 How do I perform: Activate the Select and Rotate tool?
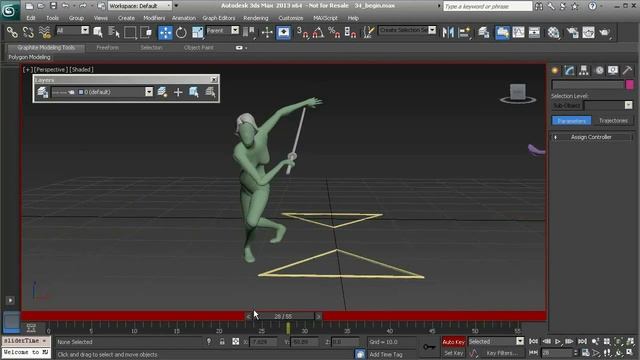[x=181, y=32]
